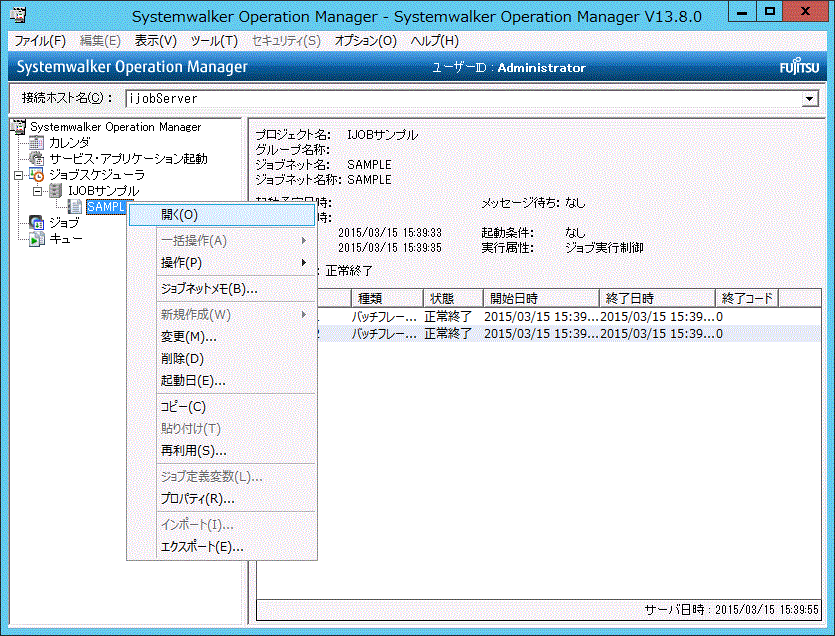Expand the 操作(P) submenu arrow
Screen dimensions: 835x636
click(x=304, y=263)
